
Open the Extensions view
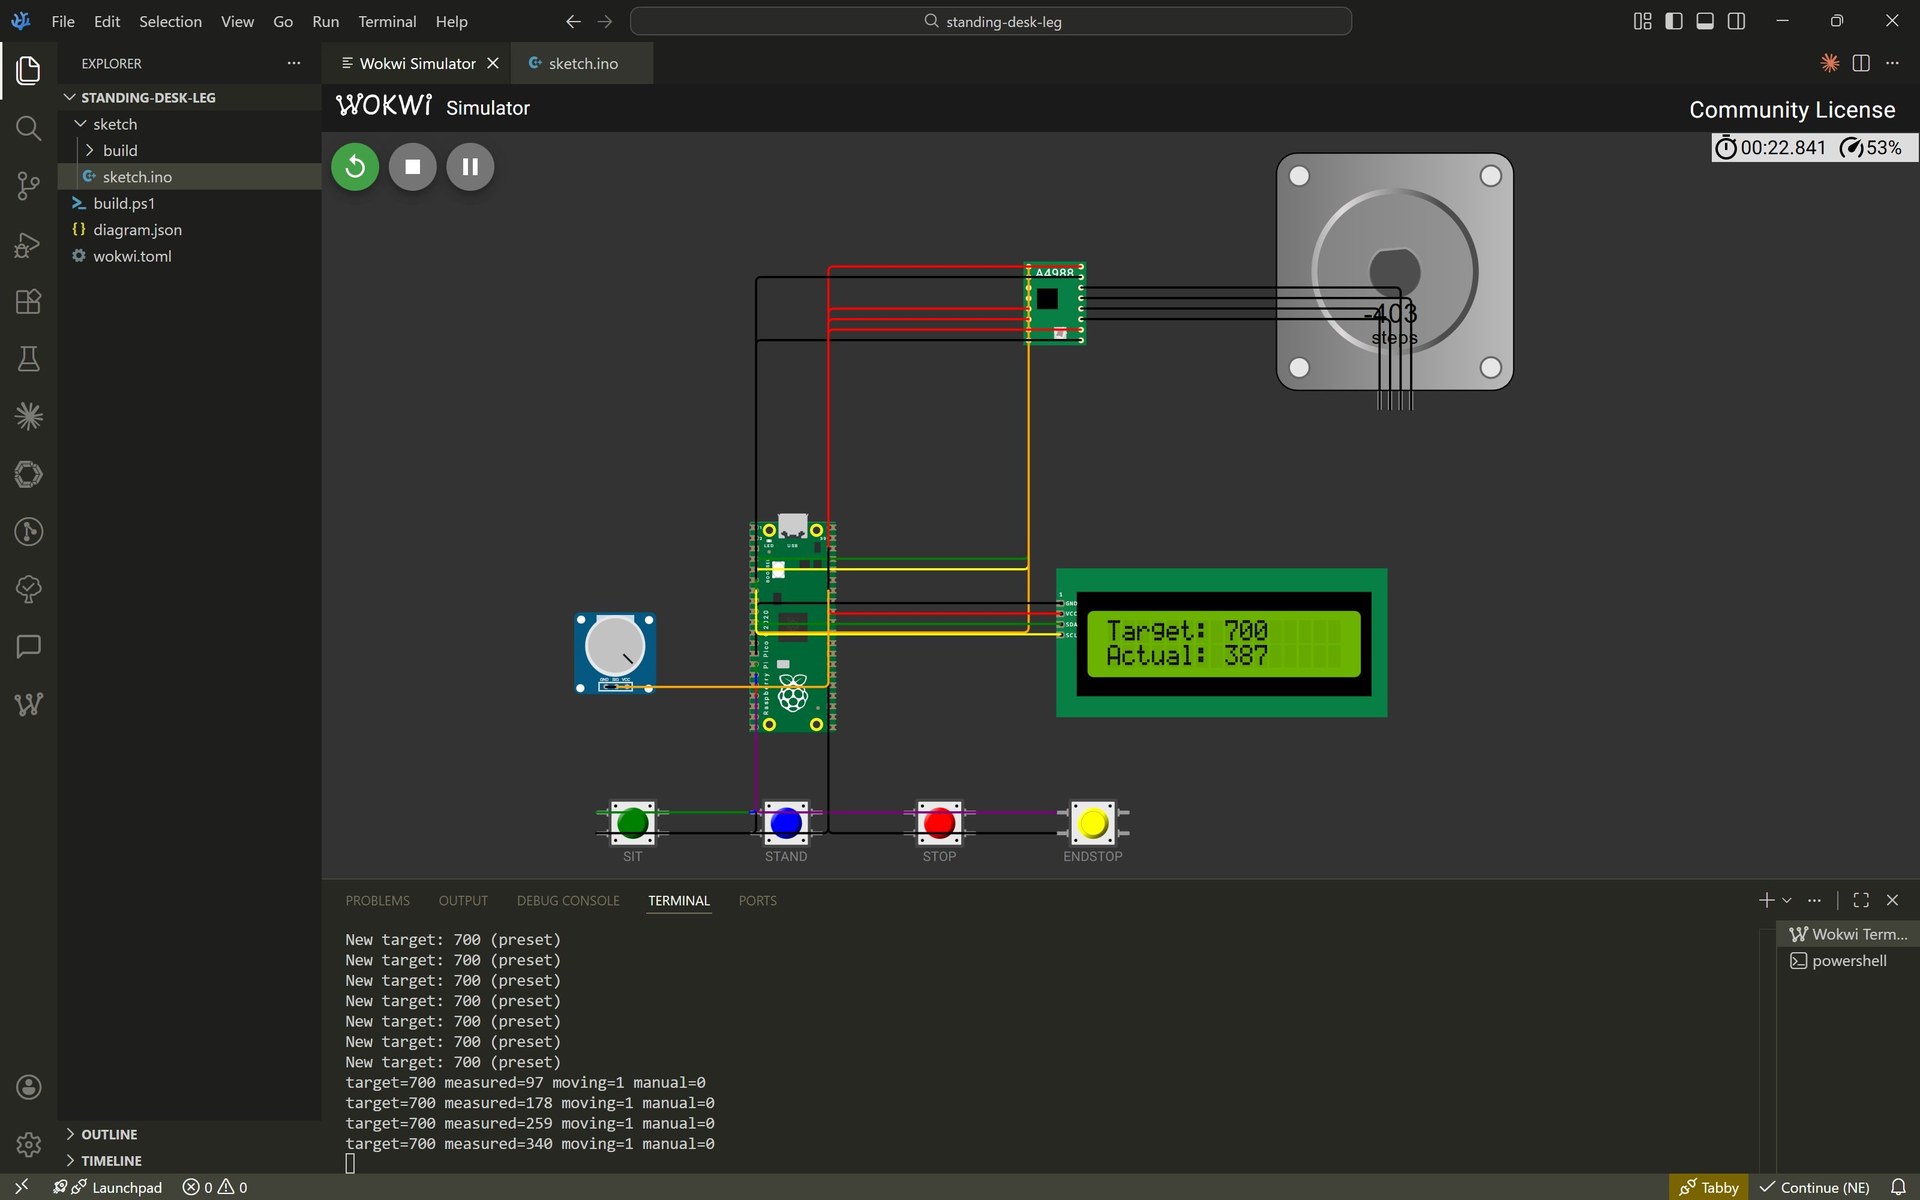[x=28, y=301]
